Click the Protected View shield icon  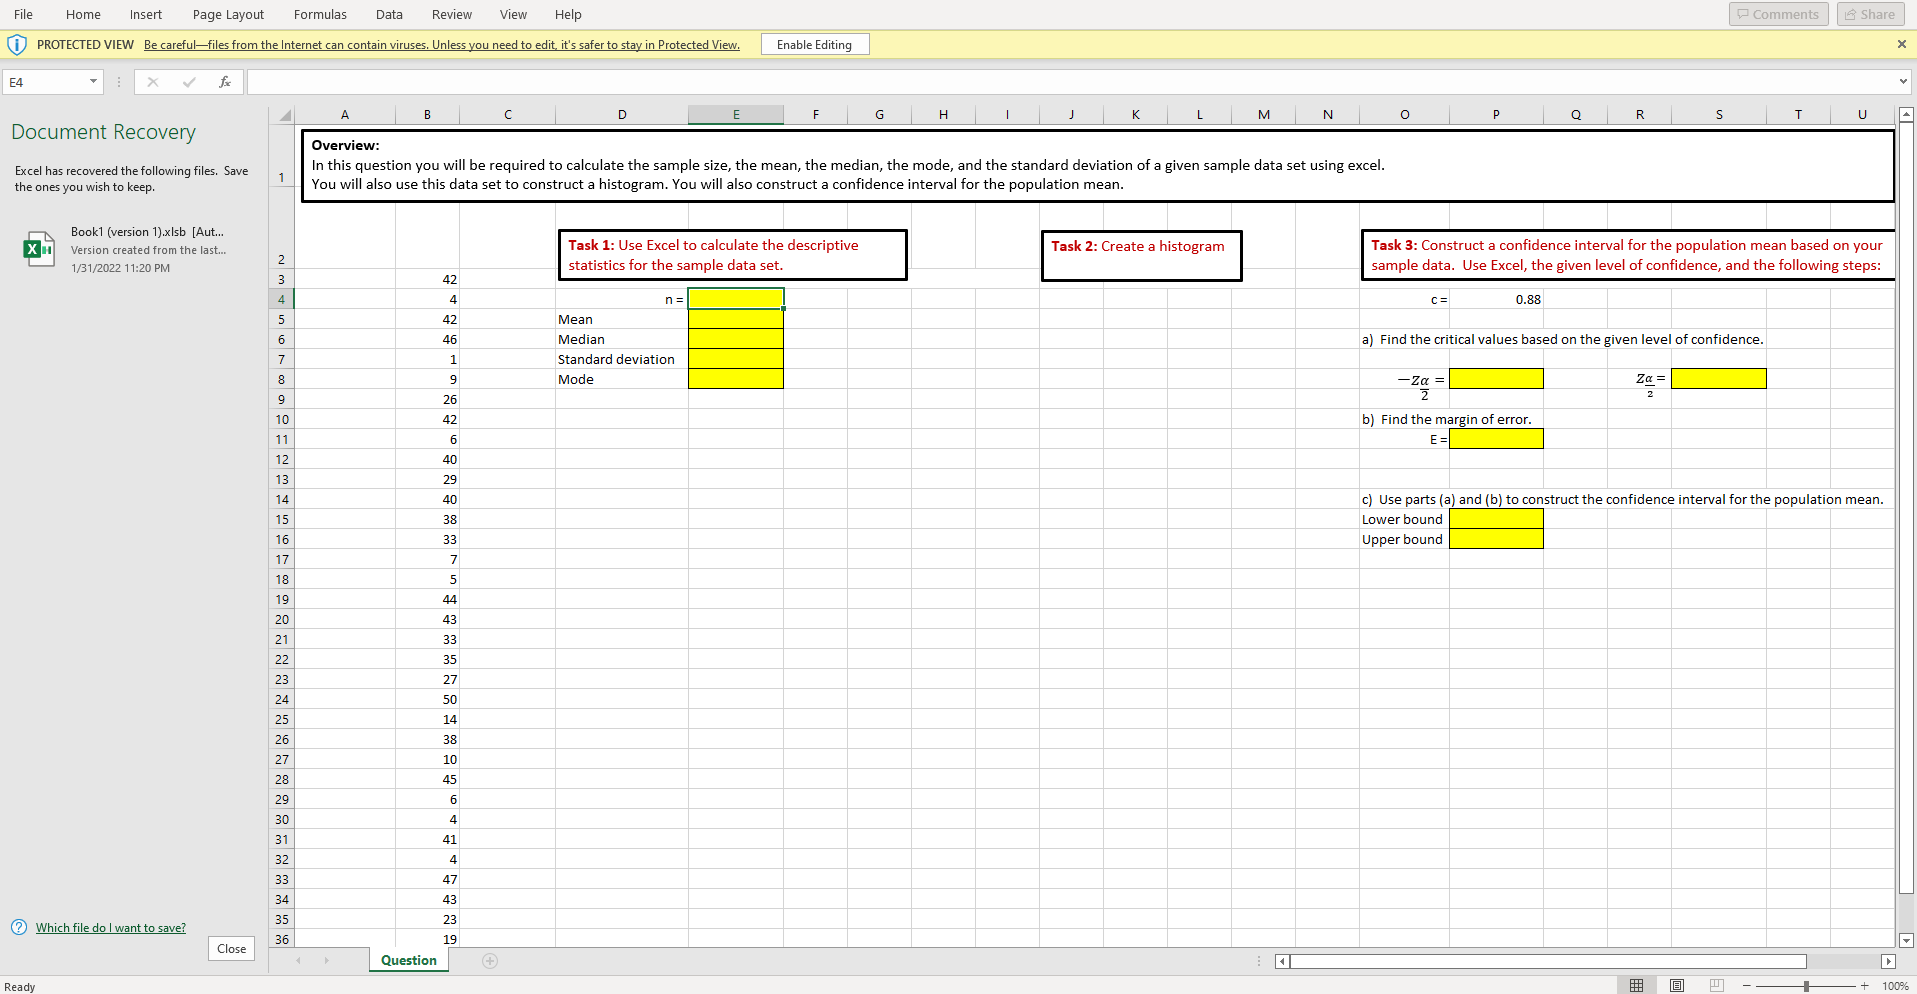click(x=17, y=44)
